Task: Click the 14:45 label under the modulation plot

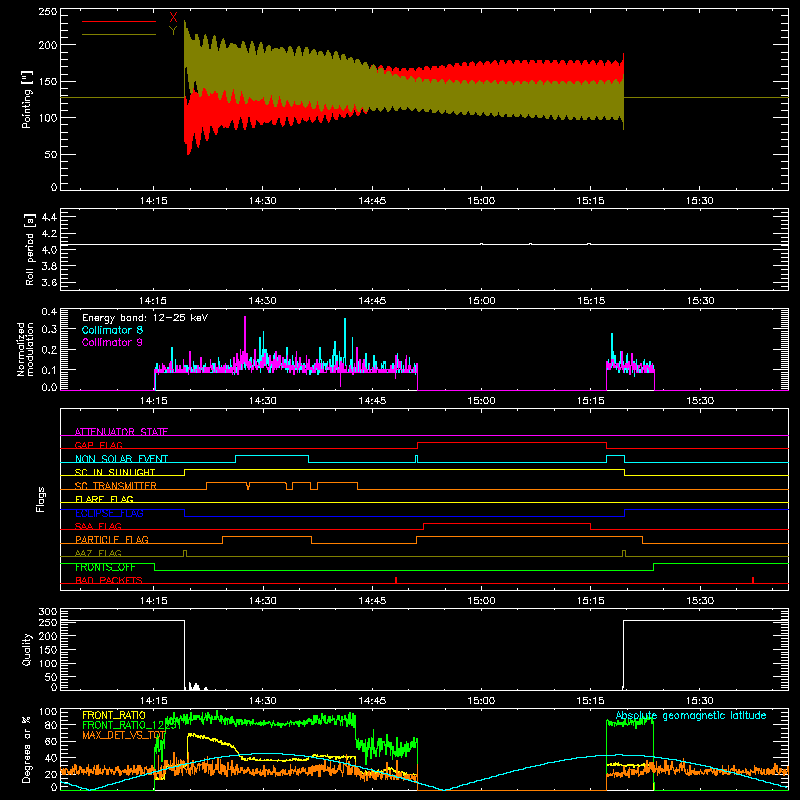Action: [372, 401]
